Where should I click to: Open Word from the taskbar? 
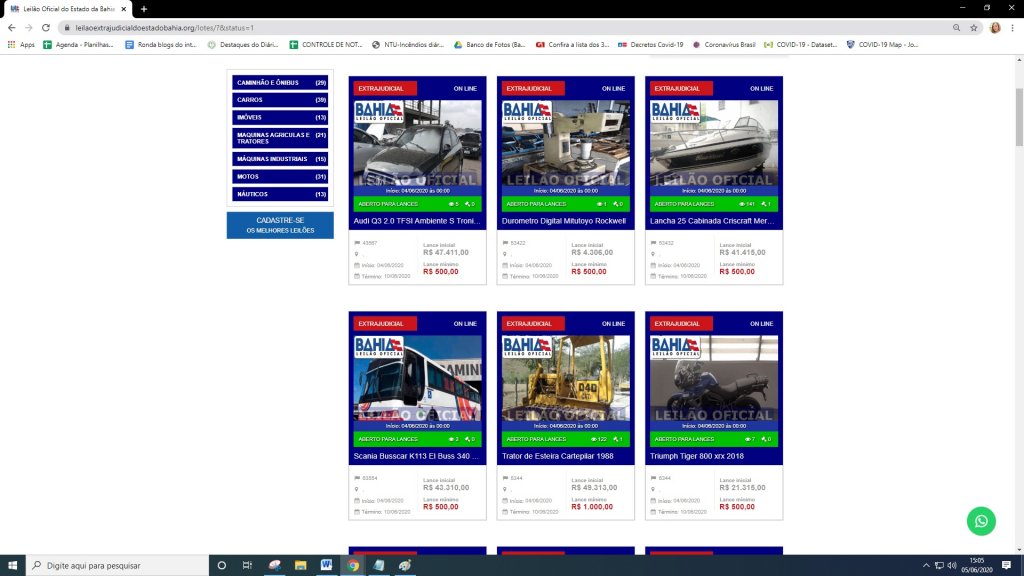(326, 566)
